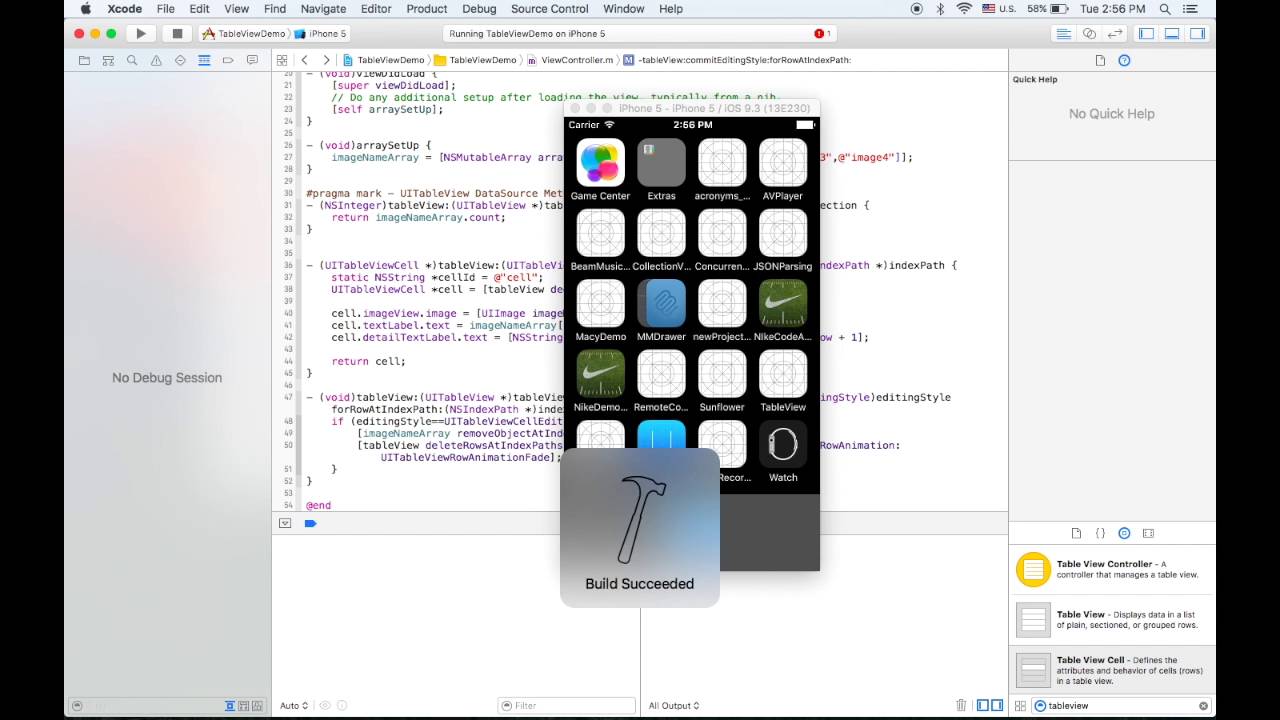Viewport: 1280px width, 720px height.
Task: Show the Quick Help inspector
Action: [1124, 60]
